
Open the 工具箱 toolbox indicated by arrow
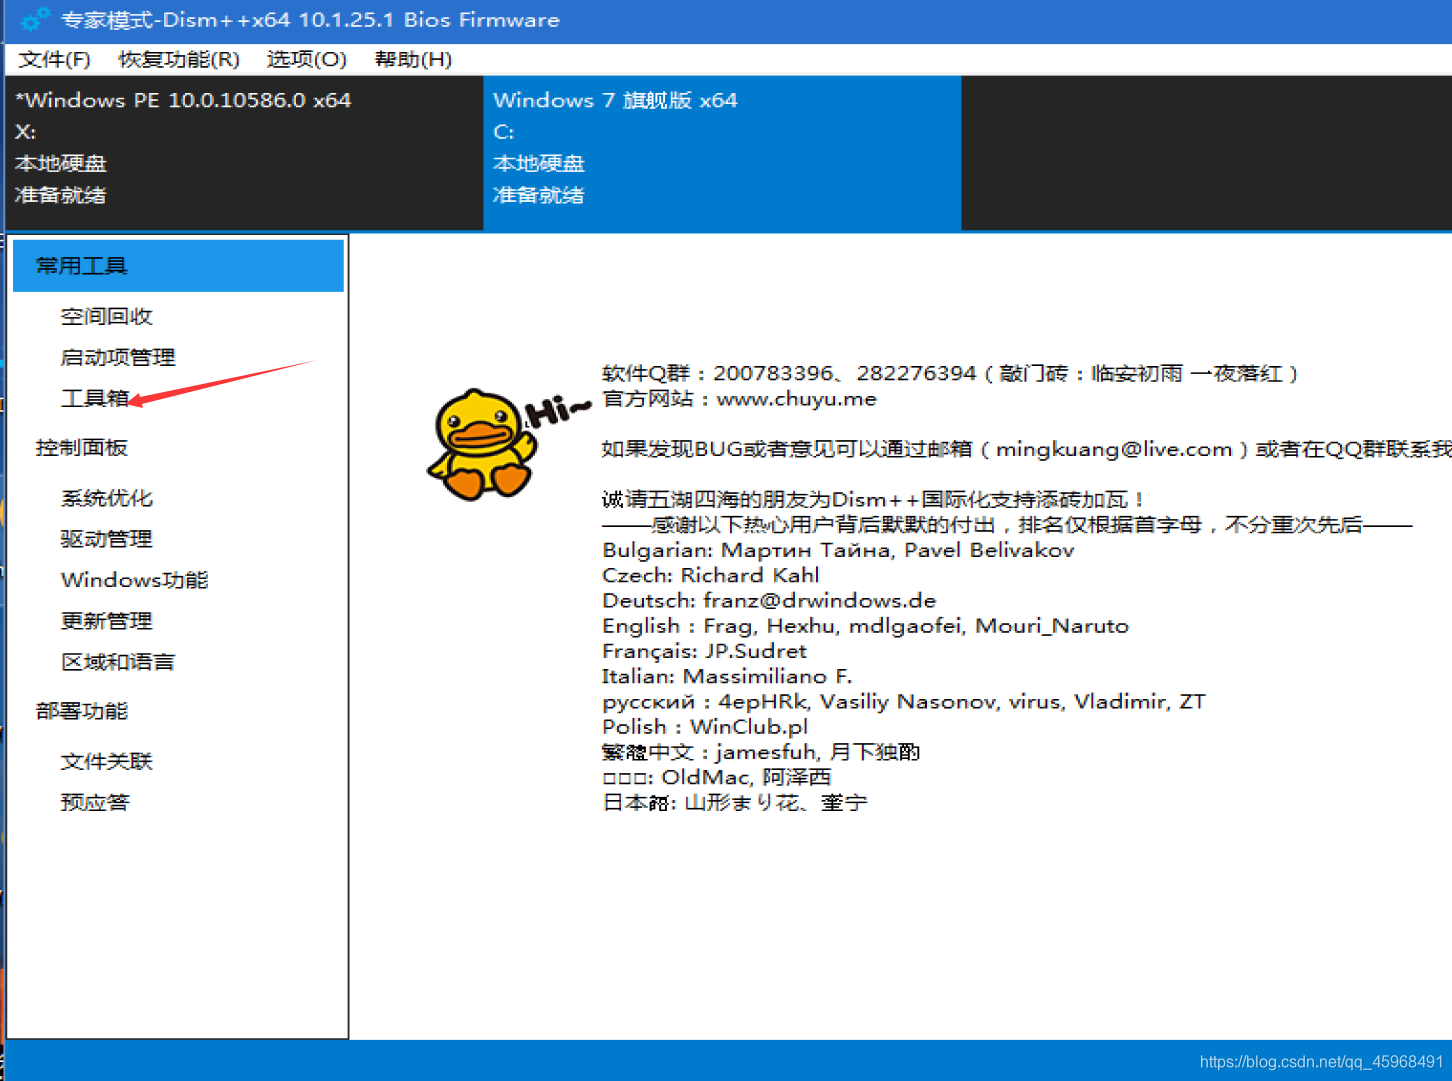pyautogui.click(x=93, y=397)
